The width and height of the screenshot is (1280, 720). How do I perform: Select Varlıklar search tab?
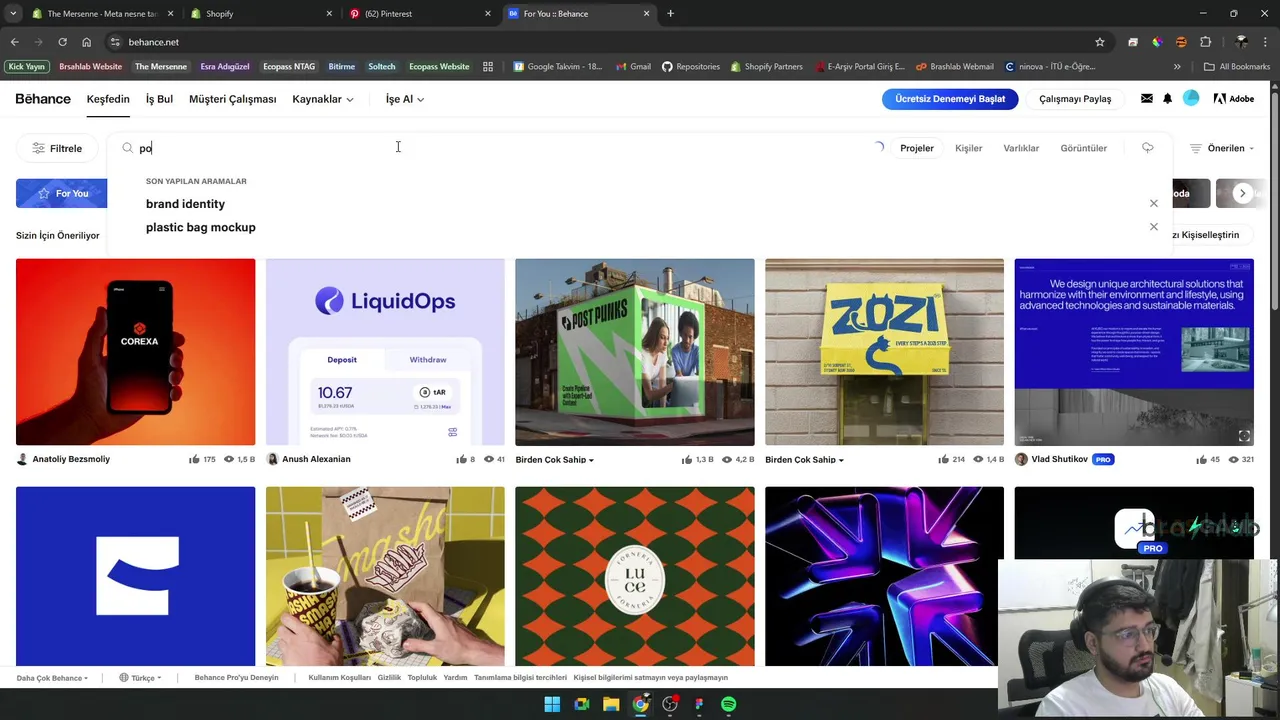coord(1021,148)
